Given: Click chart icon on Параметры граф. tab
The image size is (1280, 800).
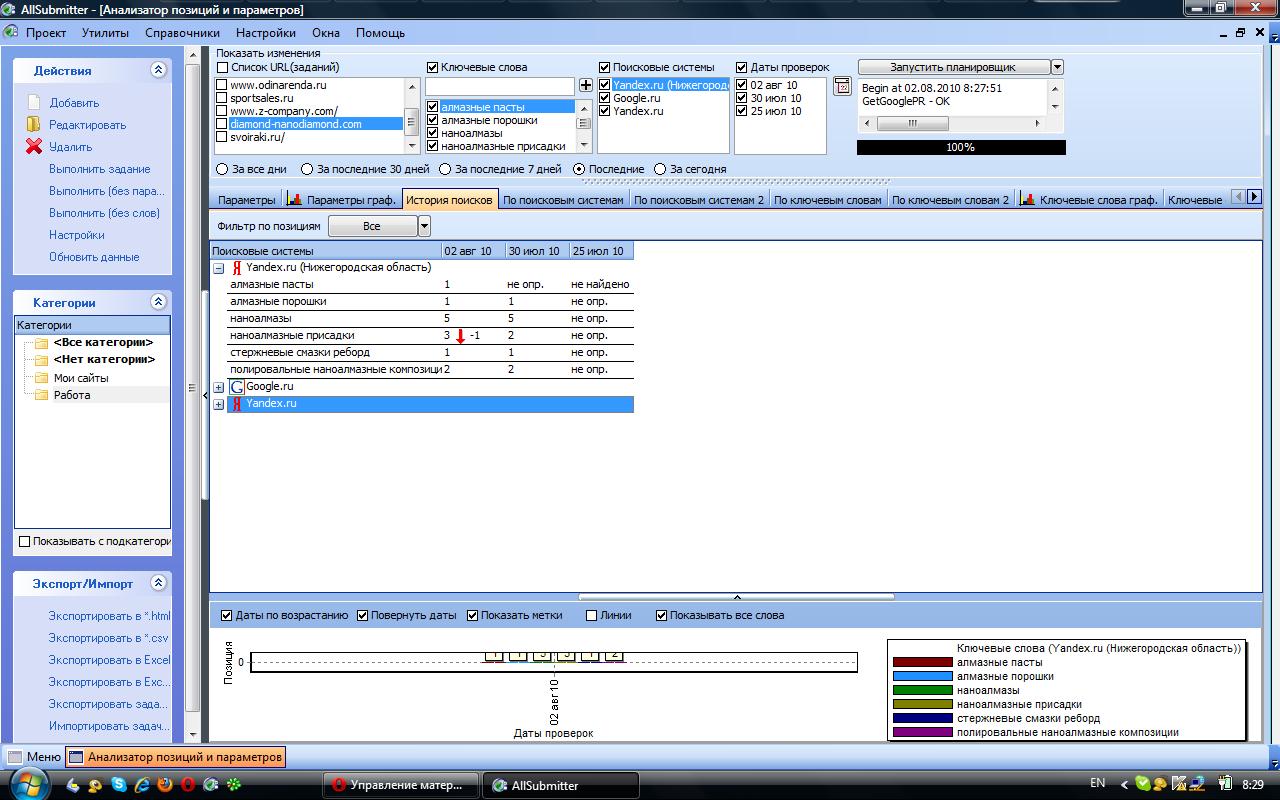Looking at the screenshot, I should (294, 199).
